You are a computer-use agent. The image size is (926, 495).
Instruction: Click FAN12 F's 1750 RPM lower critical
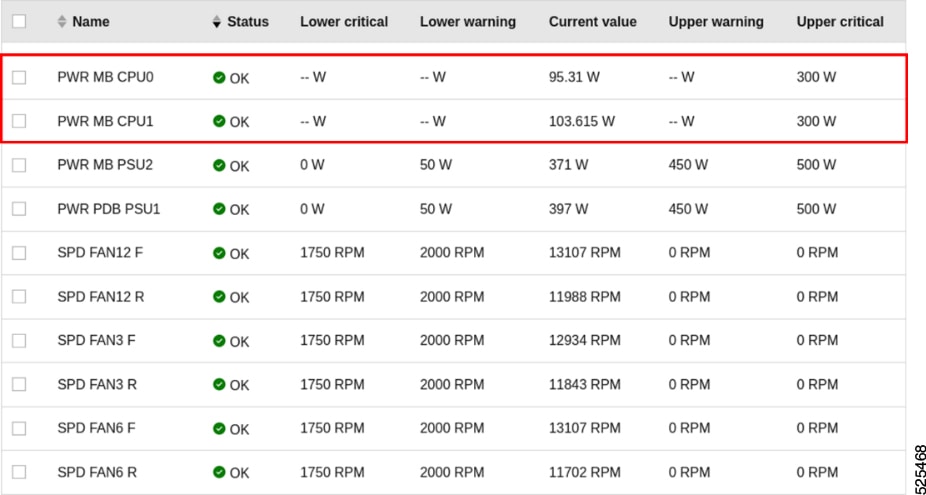[x=332, y=253]
